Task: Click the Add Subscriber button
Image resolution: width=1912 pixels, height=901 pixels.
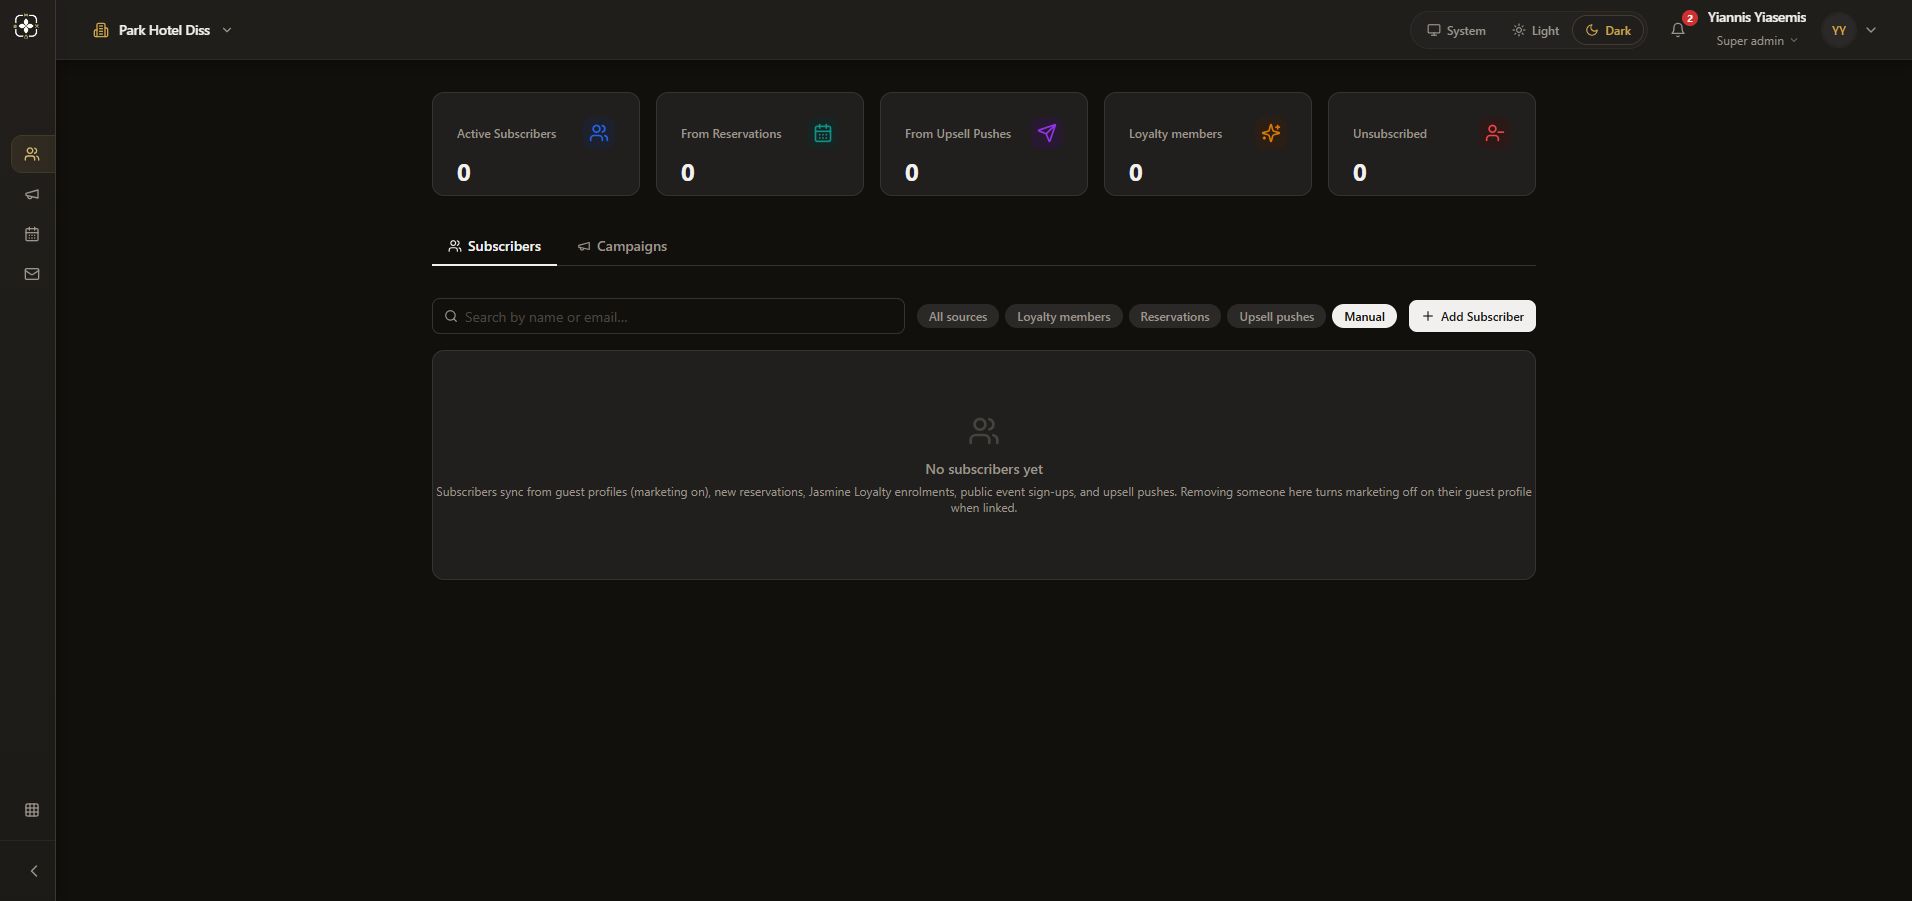Action: click(1472, 316)
